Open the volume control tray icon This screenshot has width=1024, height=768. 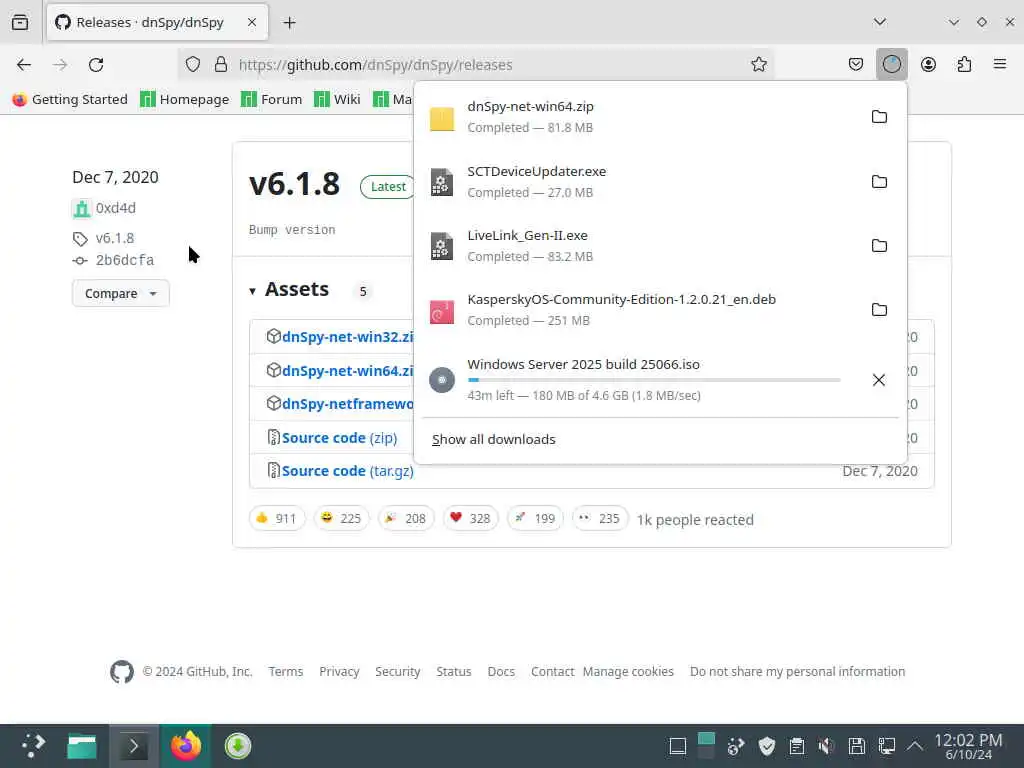click(x=826, y=746)
